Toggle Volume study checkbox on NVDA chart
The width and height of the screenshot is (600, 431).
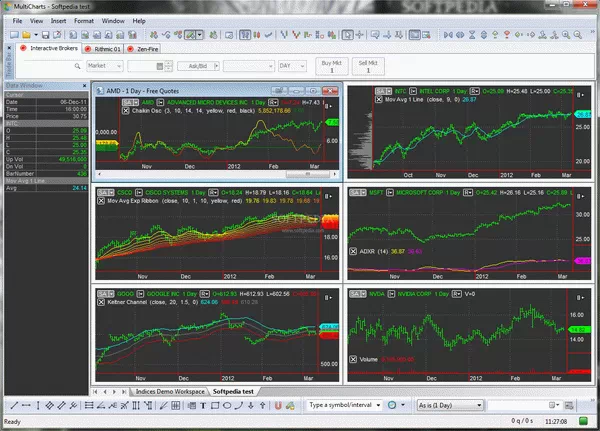click(x=353, y=359)
